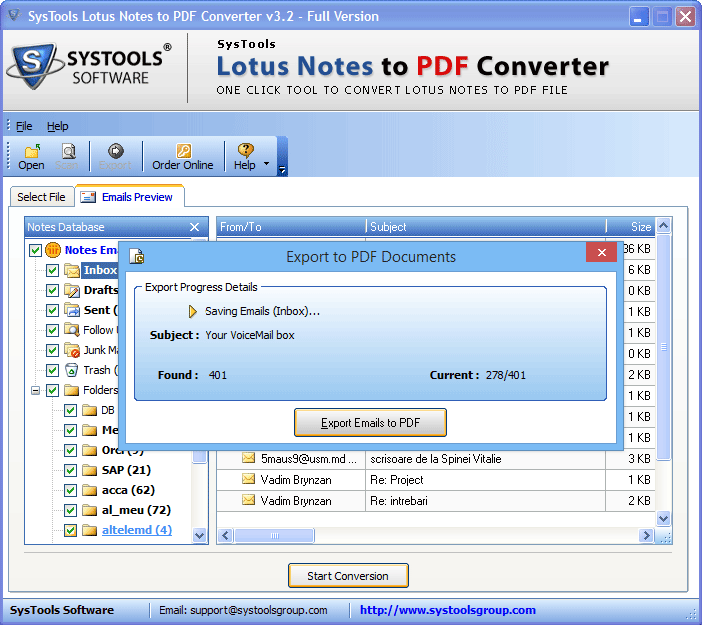Uncheck the al_meu (72) folder checkbox
The height and width of the screenshot is (625, 702).
click(x=70, y=510)
